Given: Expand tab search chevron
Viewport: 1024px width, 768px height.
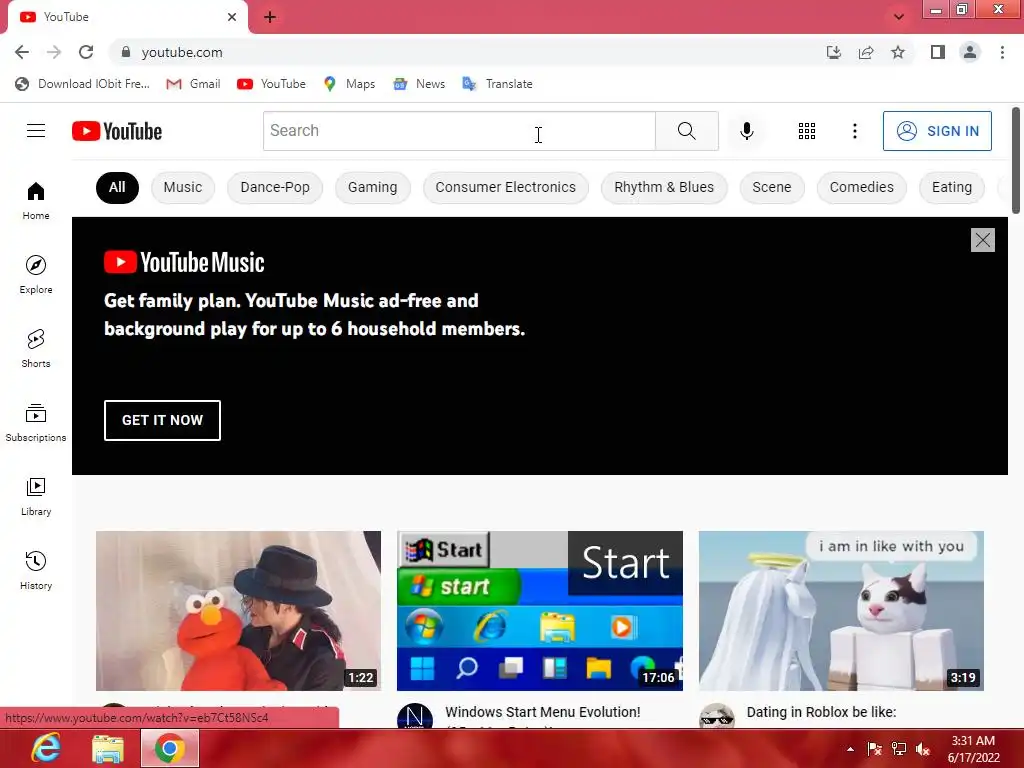Looking at the screenshot, I should pyautogui.click(x=899, y=17).
